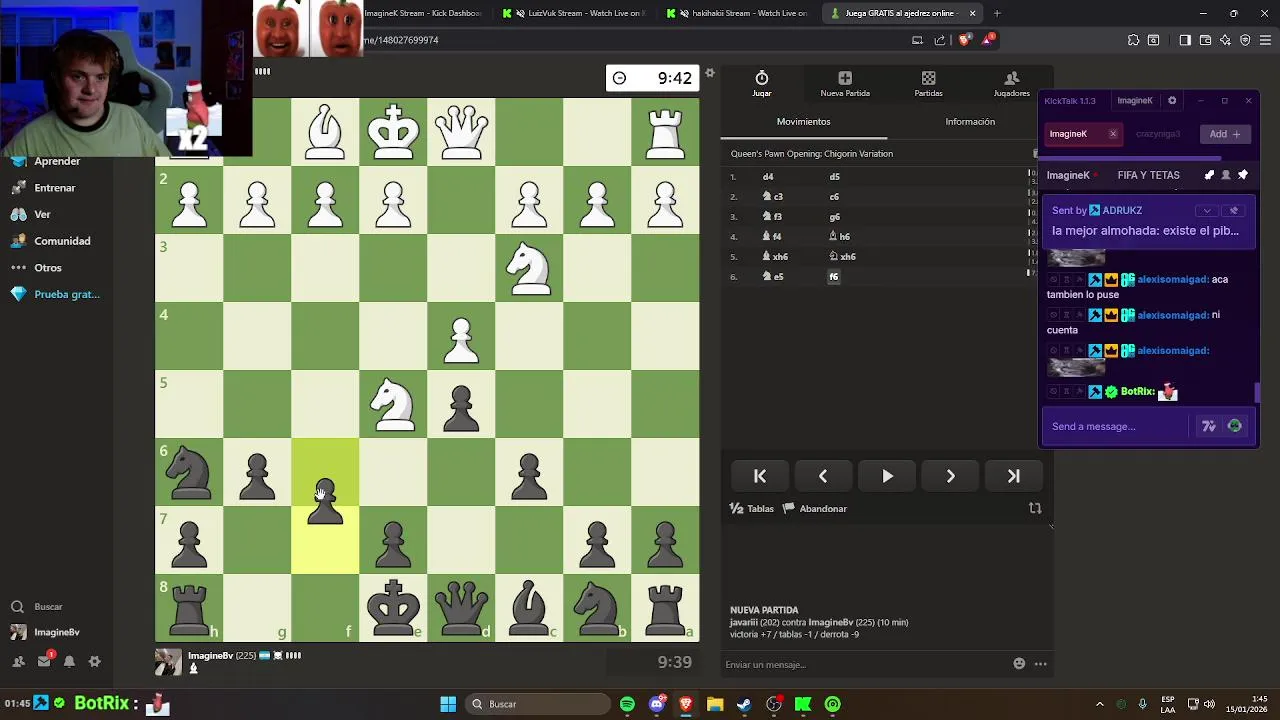This screenshot has height=720, width=1280.
Task: Open Entrenar in chess.com sidebar
Action: click(x=43, y=188)
